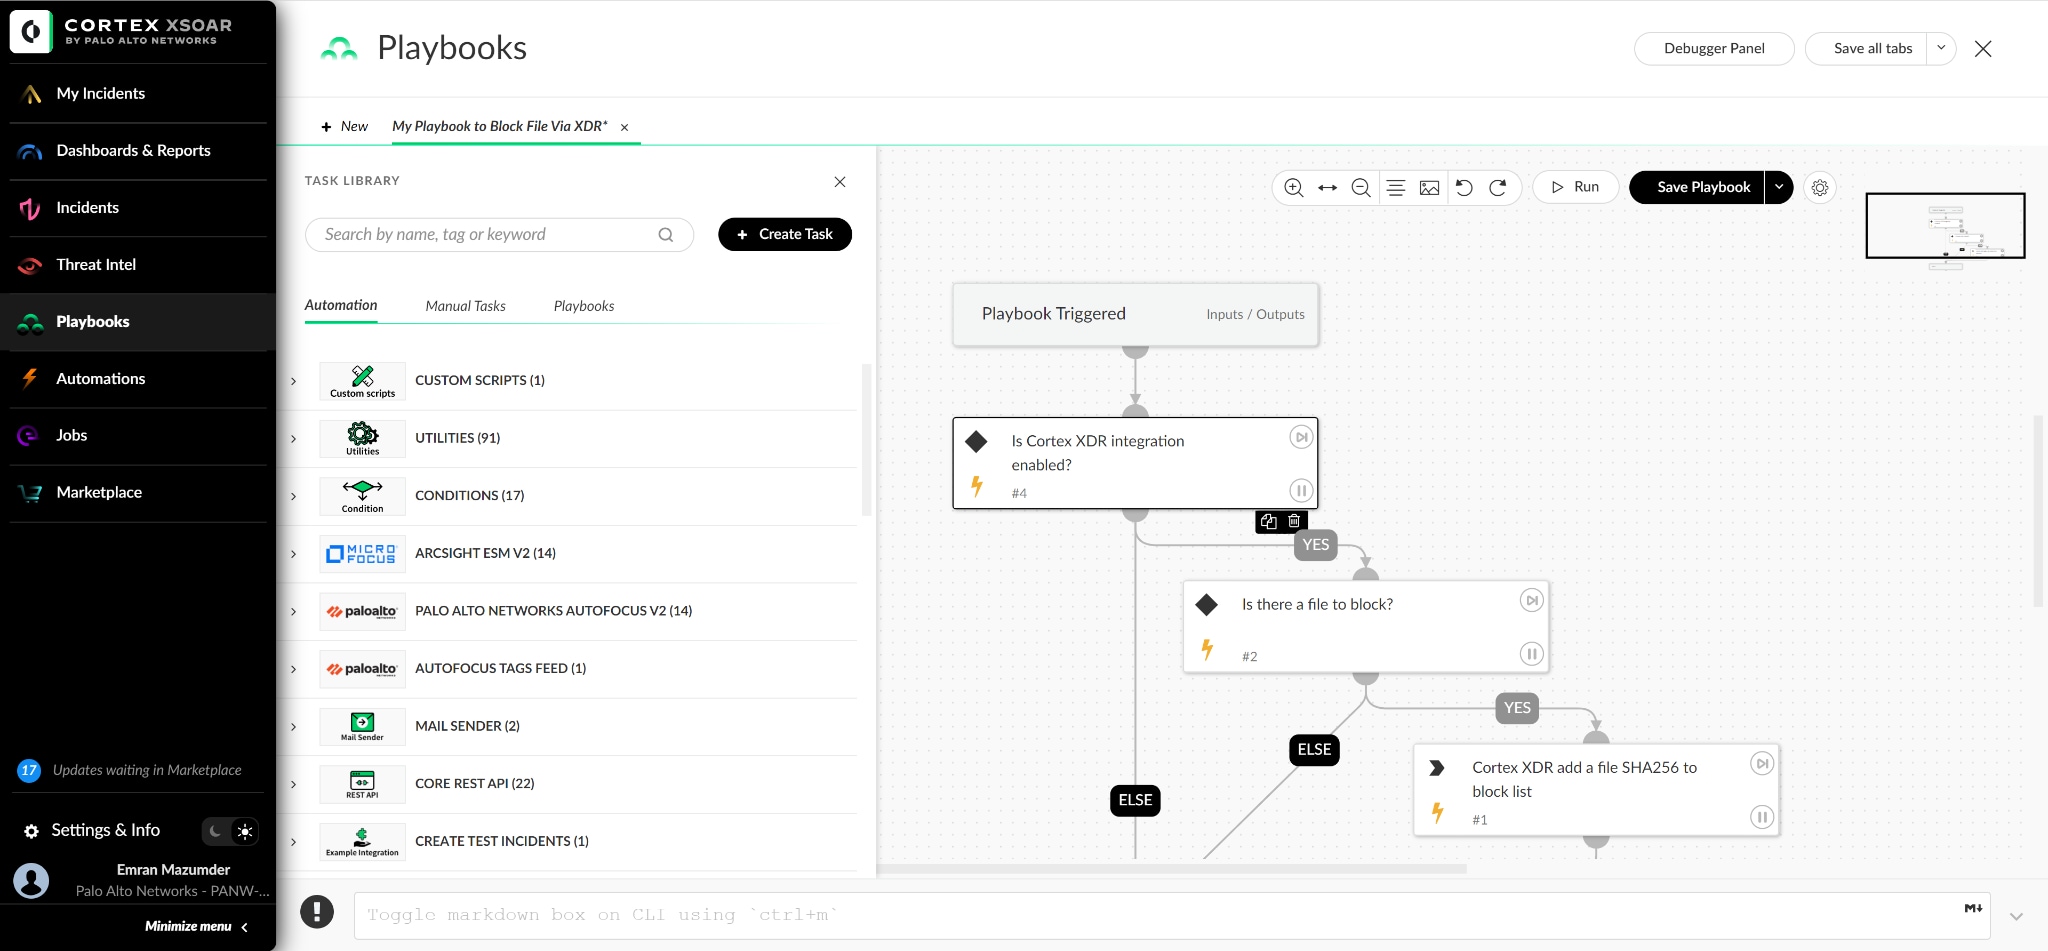The height and width of the screenshot is (951, 2048).
Task: Click Save Playbook button
Action: pos(1697,187)
